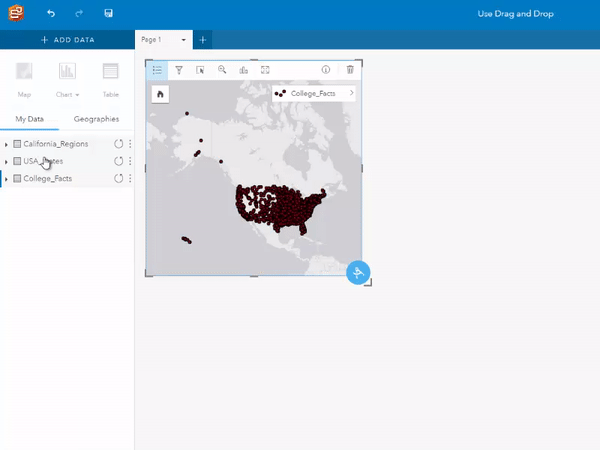Image resolution: width=600 pixels, height=450 pixels.
Task: Select the California_Regions dataset name
Action: click(56, 144)
